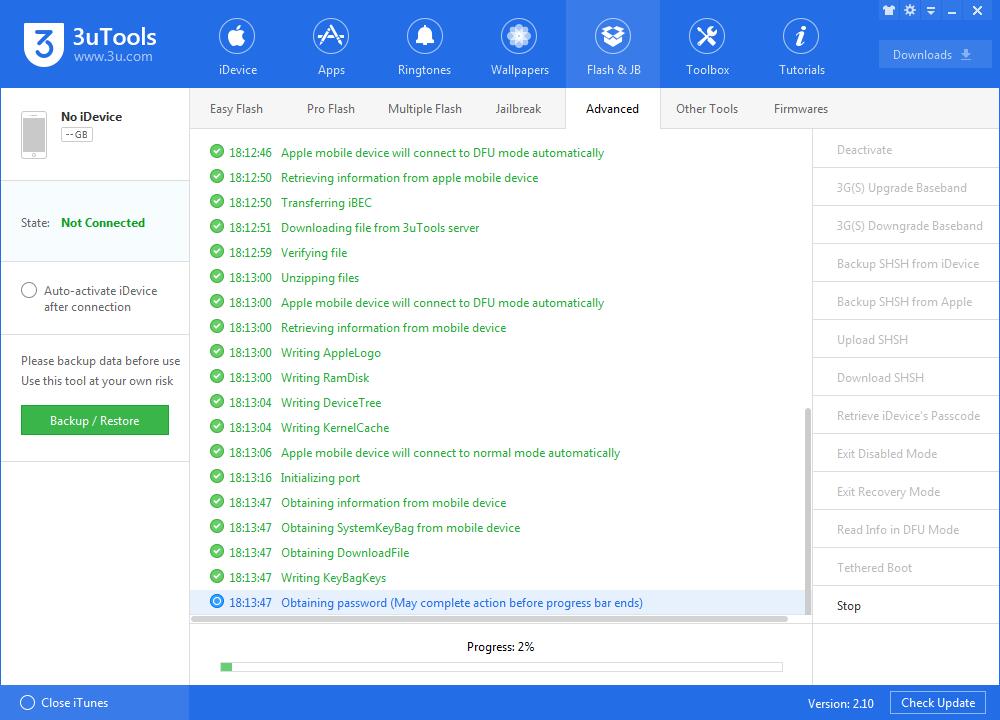Open the Multiple Flash tab
This screenshot has height=720, width=1000.
(425, 109)
